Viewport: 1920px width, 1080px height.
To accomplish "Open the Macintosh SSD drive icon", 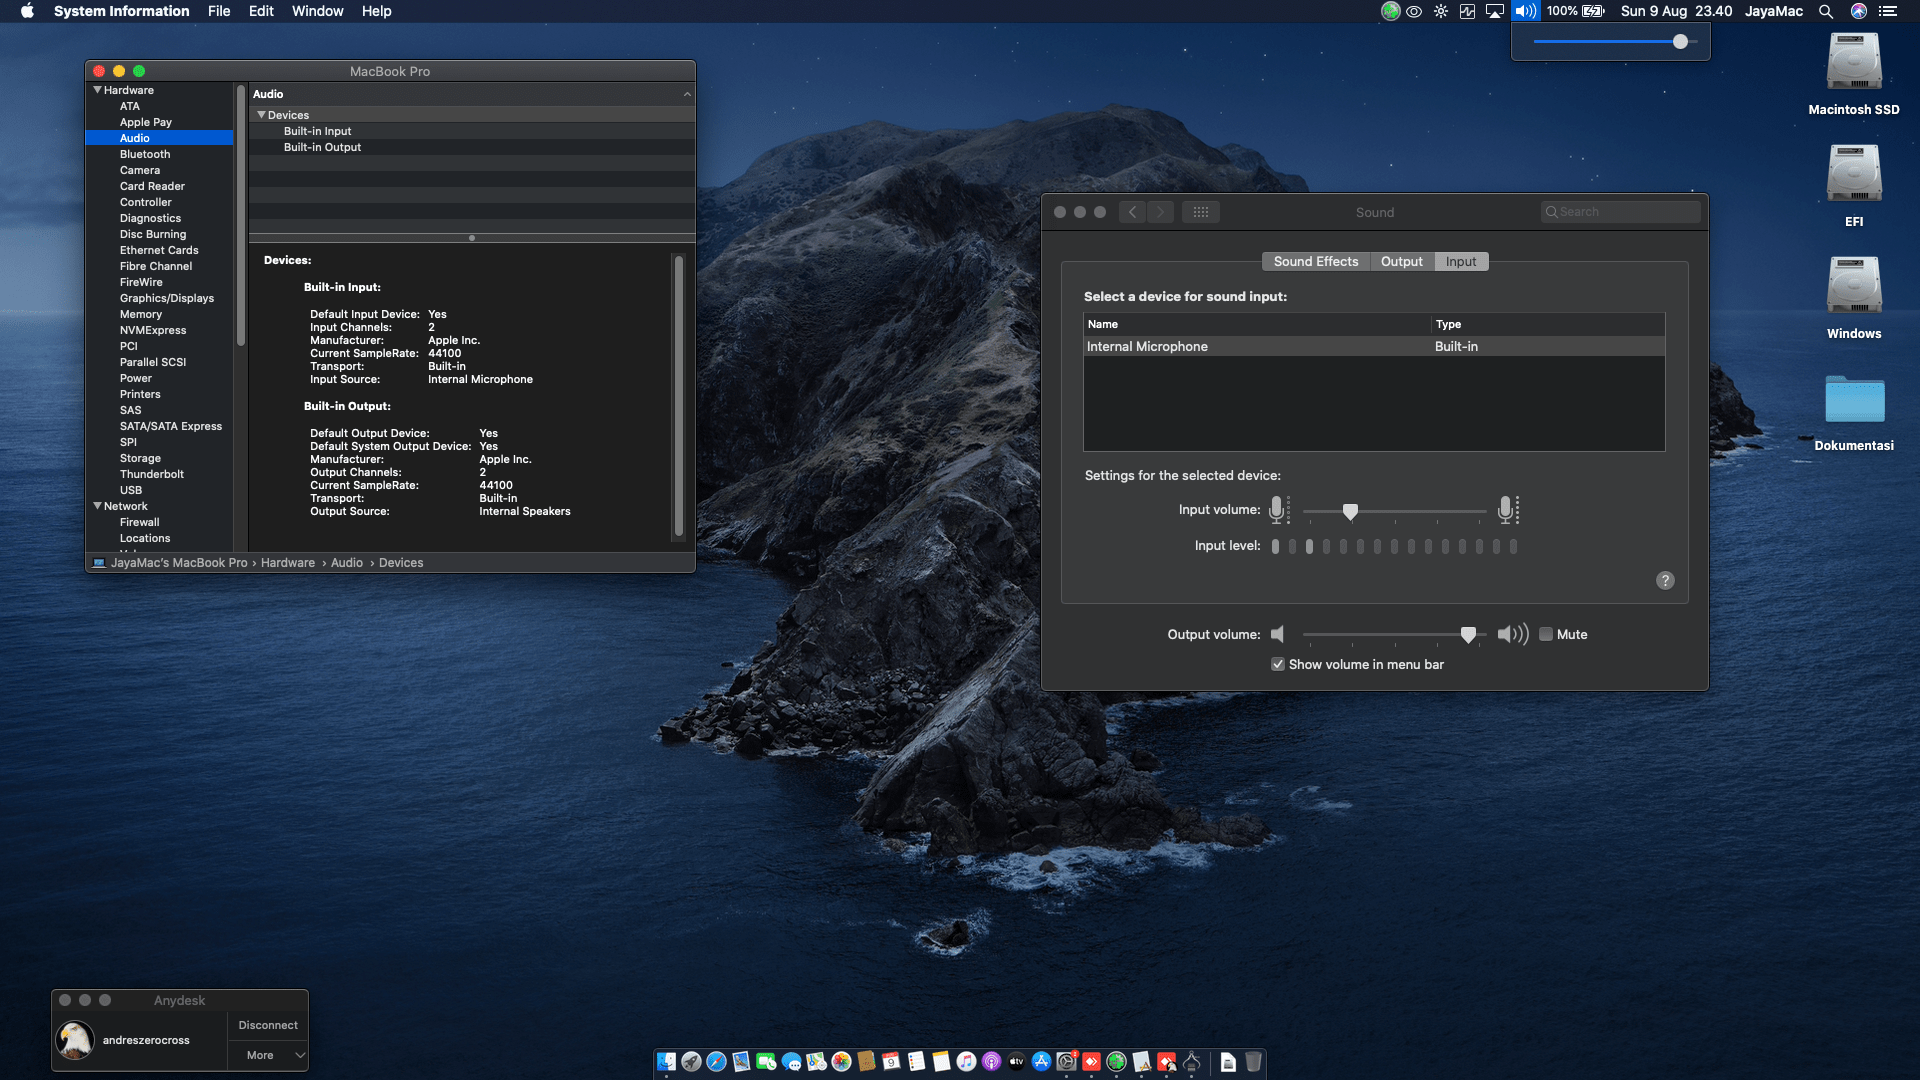I will [x=1853, y=62].
